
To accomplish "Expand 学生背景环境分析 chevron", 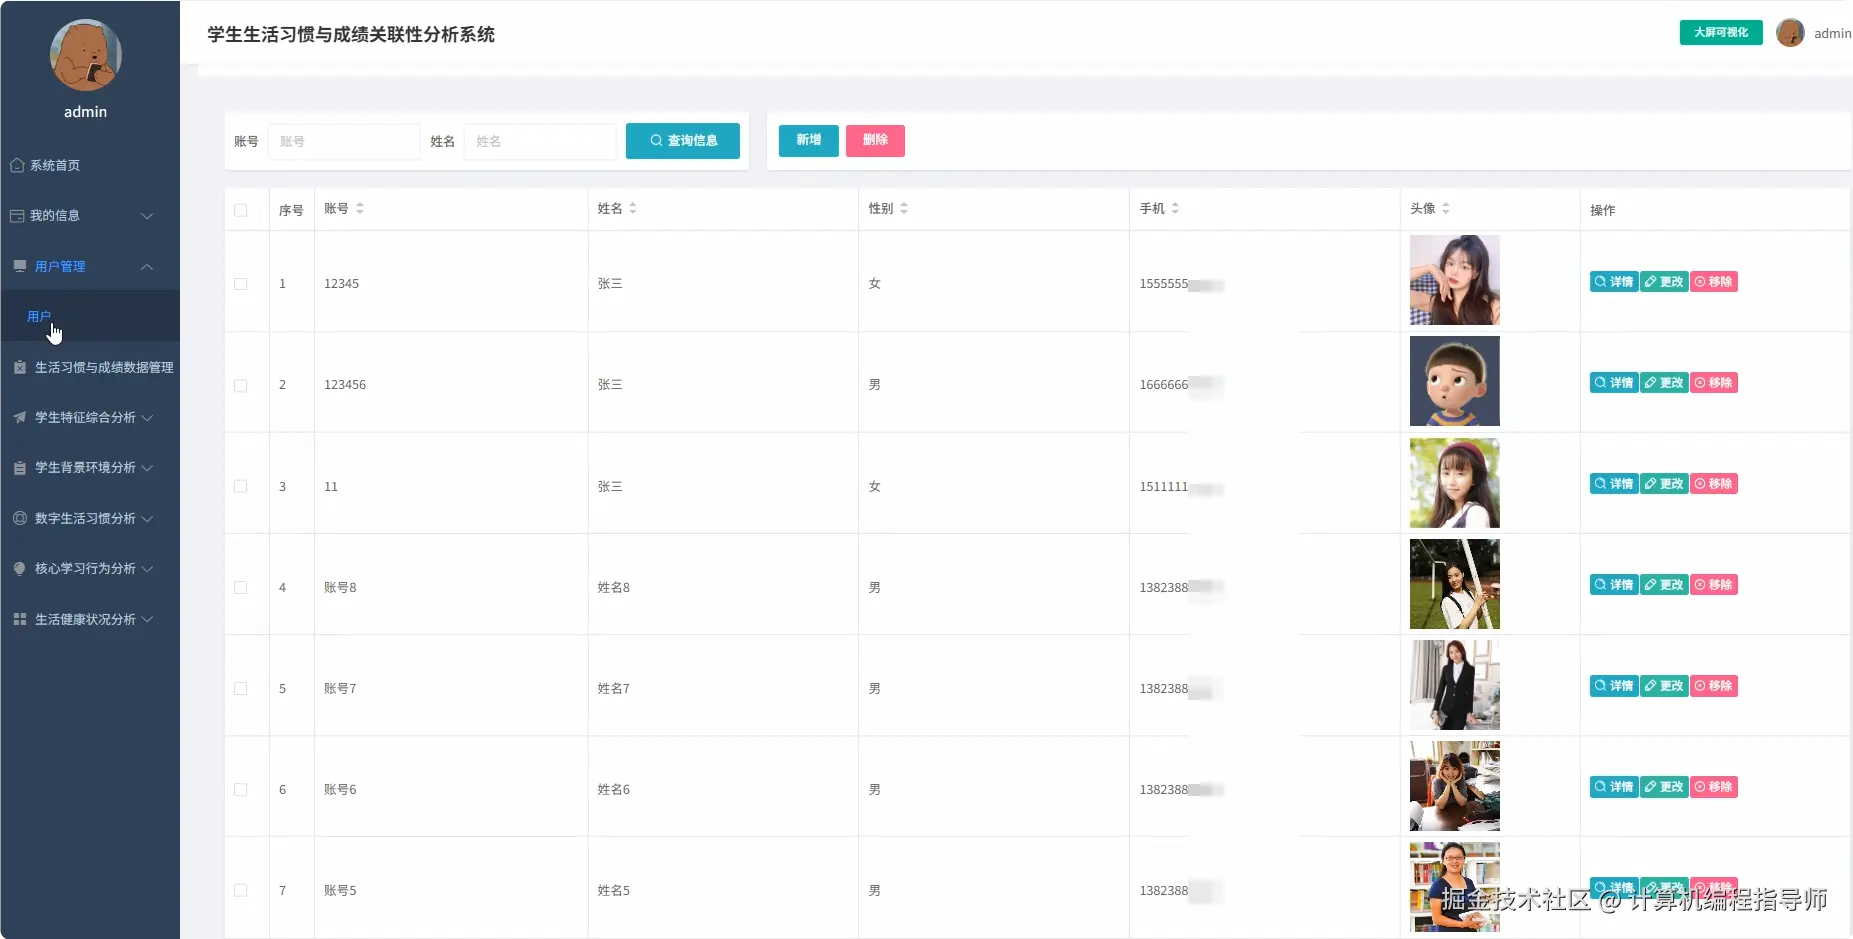I will point(147,468).
